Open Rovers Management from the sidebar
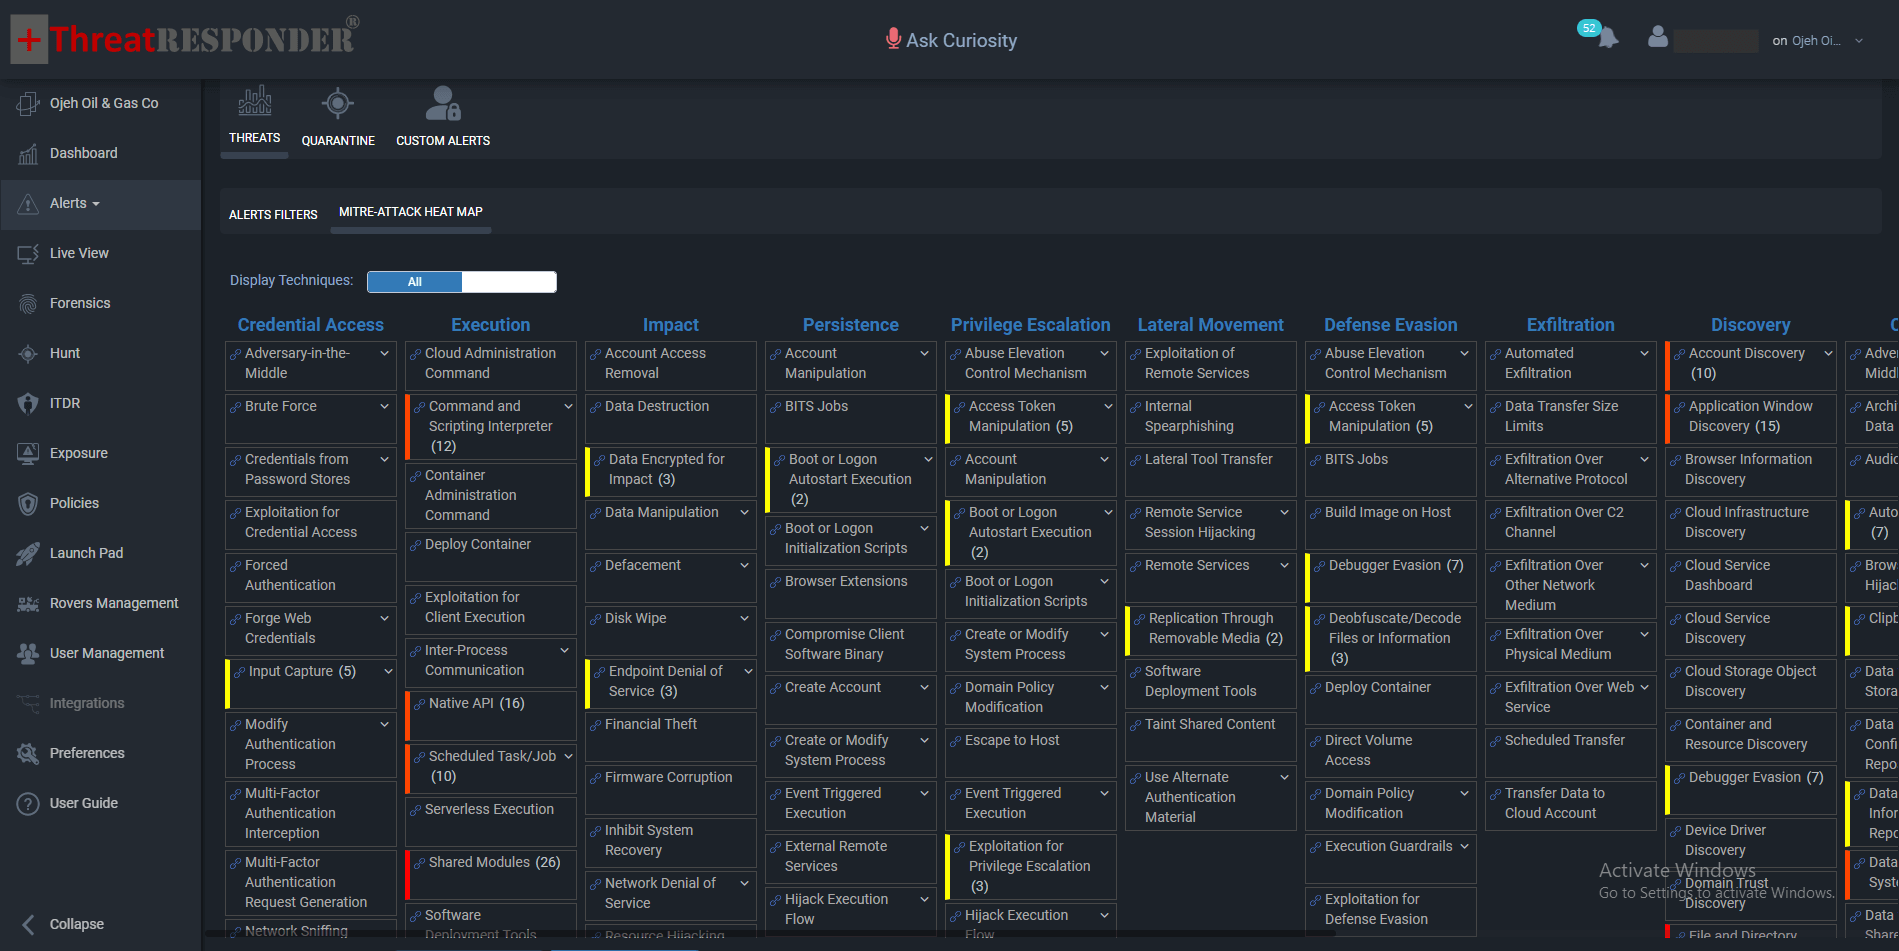This screenshot has height=951, width=1899. tap(114, 603)
